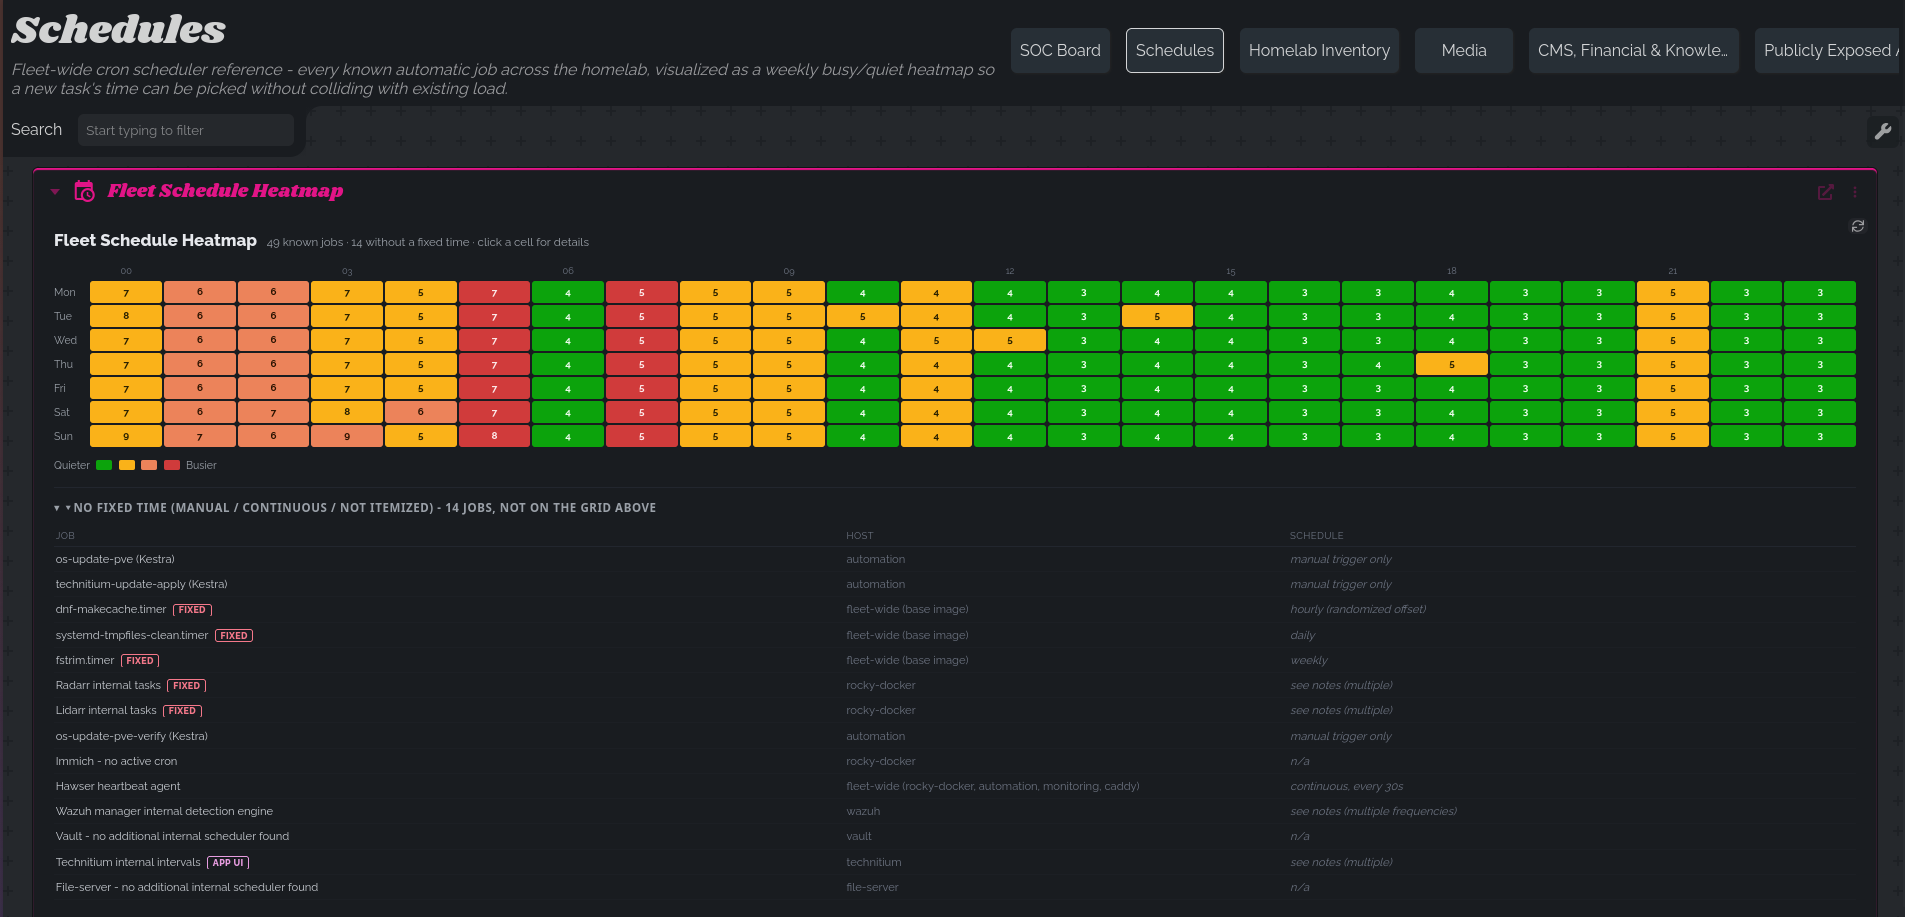Click the salmon-orange legend swatch
This screenshot has width=1905, height=917.
[149, 465]
